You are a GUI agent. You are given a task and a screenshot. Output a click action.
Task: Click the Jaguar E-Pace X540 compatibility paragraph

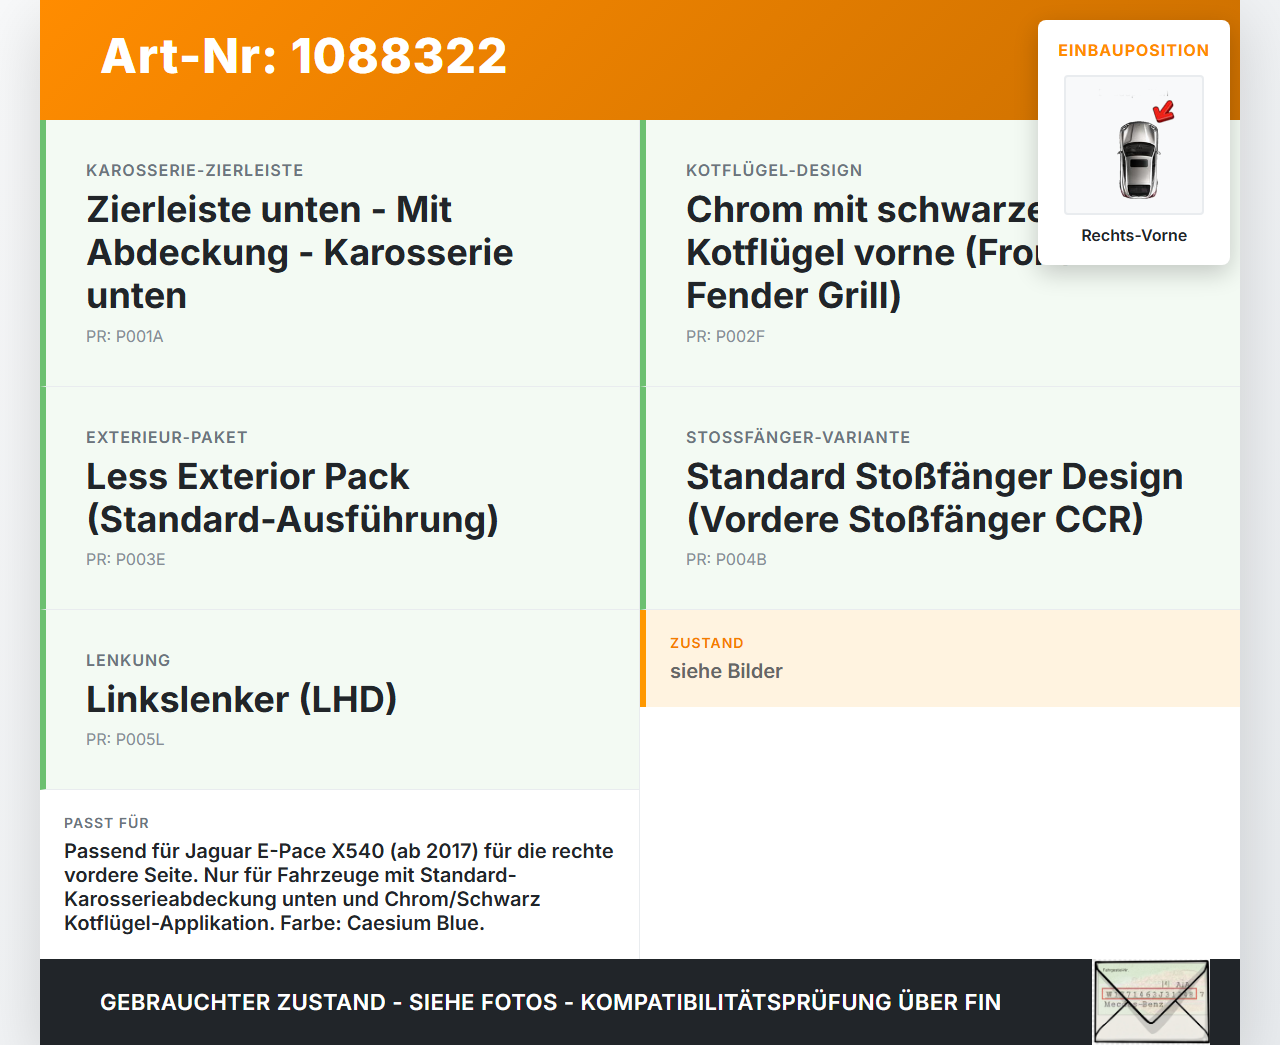point(339,887)
